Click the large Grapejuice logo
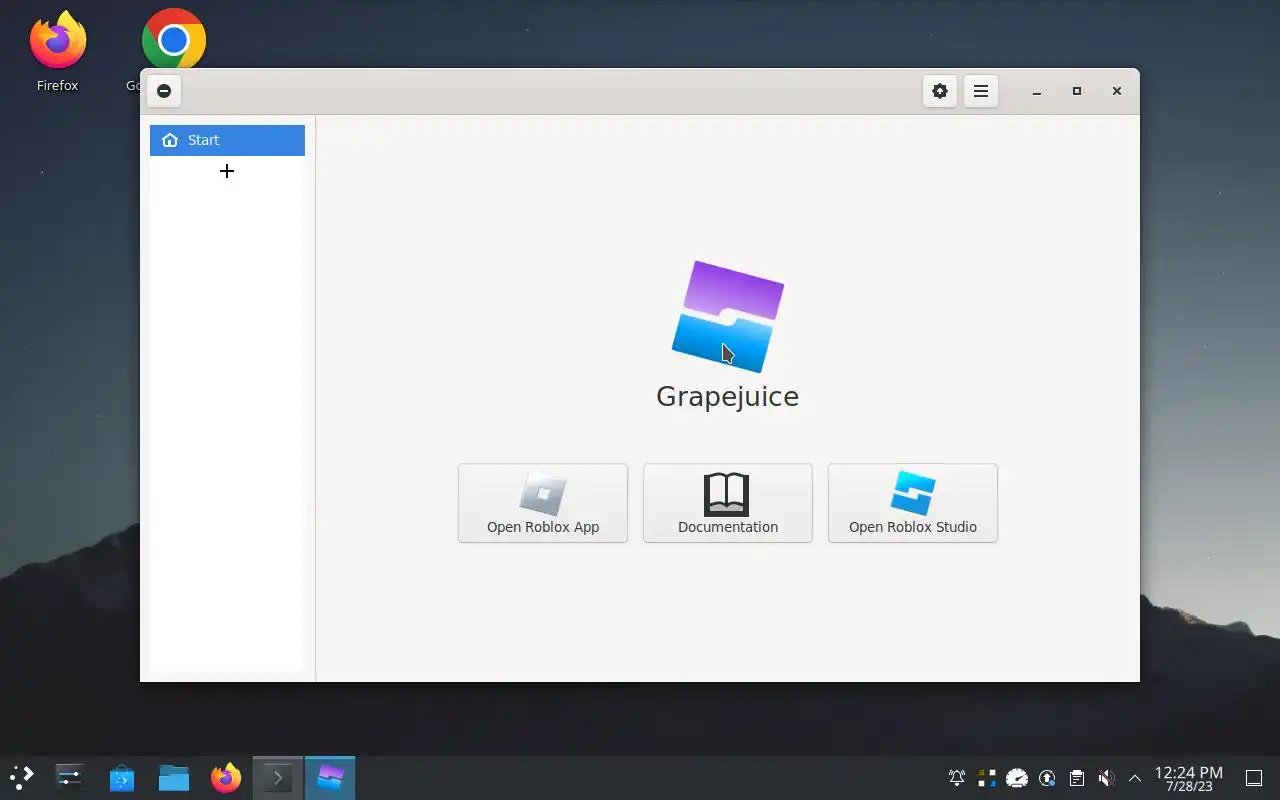Screen dimensions: 1280x800 tap(728, 317)
